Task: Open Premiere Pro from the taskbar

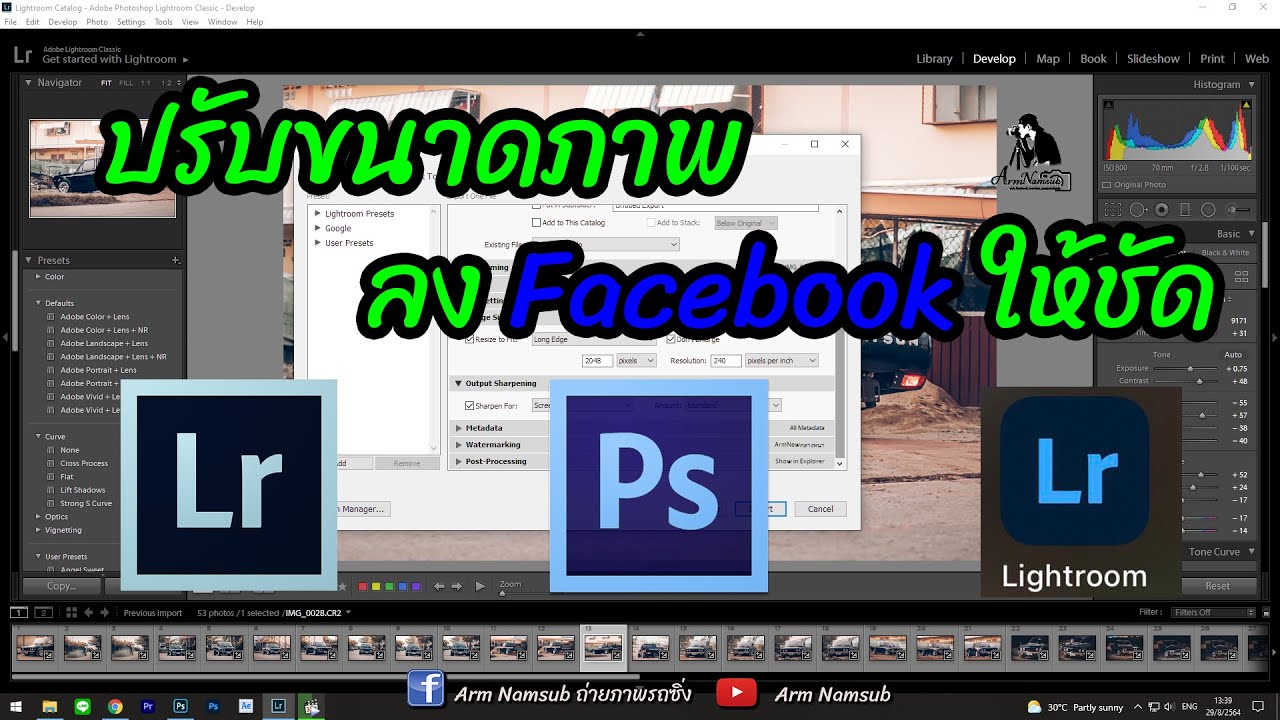Action: tap(148, 706)
